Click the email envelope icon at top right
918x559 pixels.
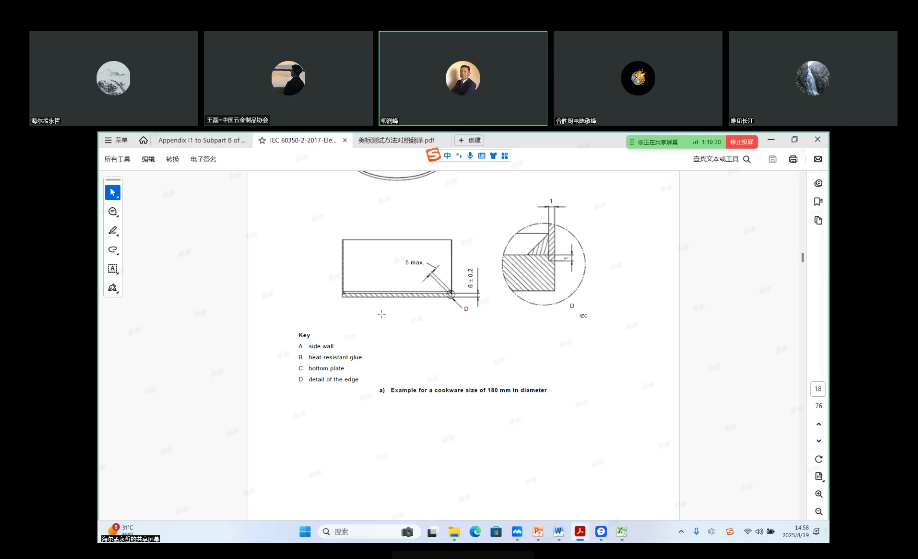click(818, 159)
